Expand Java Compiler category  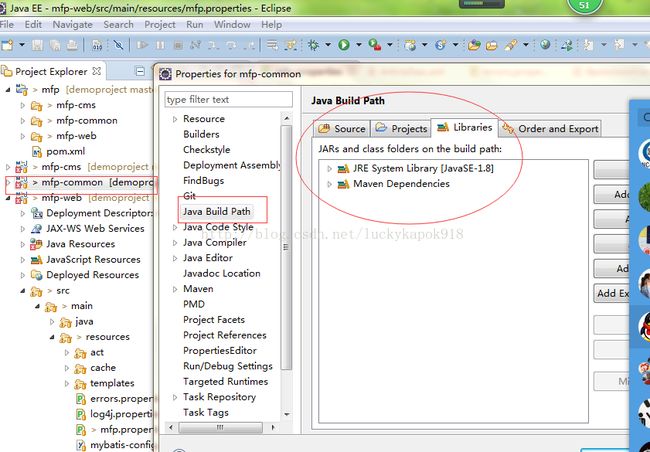click(x=175, y=243)
